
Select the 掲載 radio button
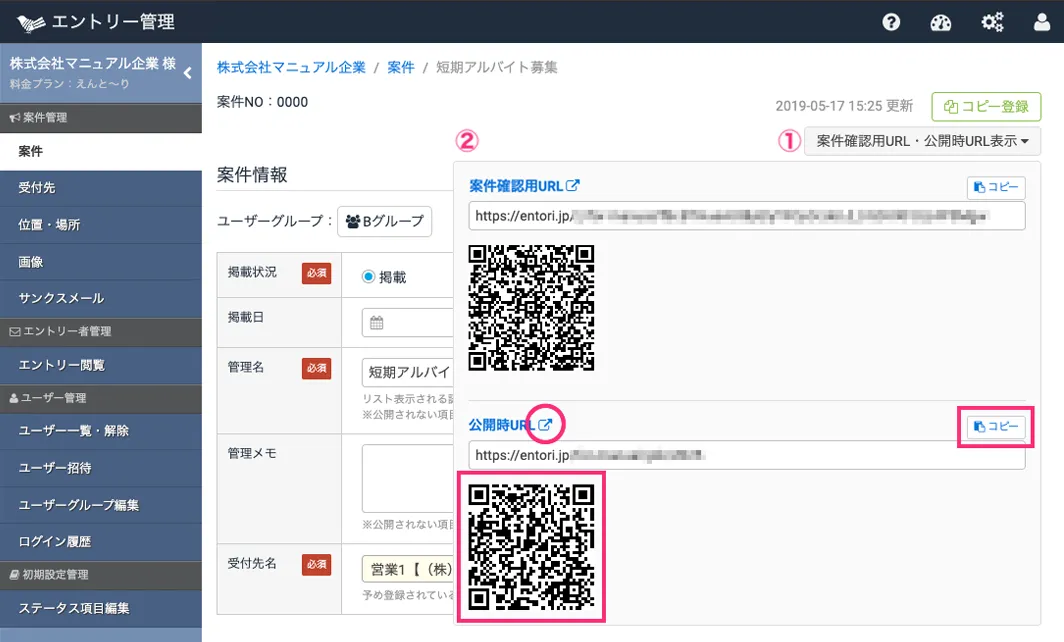(x=368, y=277)
